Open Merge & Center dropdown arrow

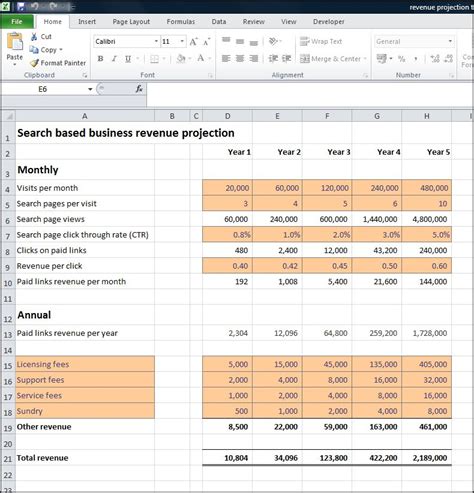365,59
